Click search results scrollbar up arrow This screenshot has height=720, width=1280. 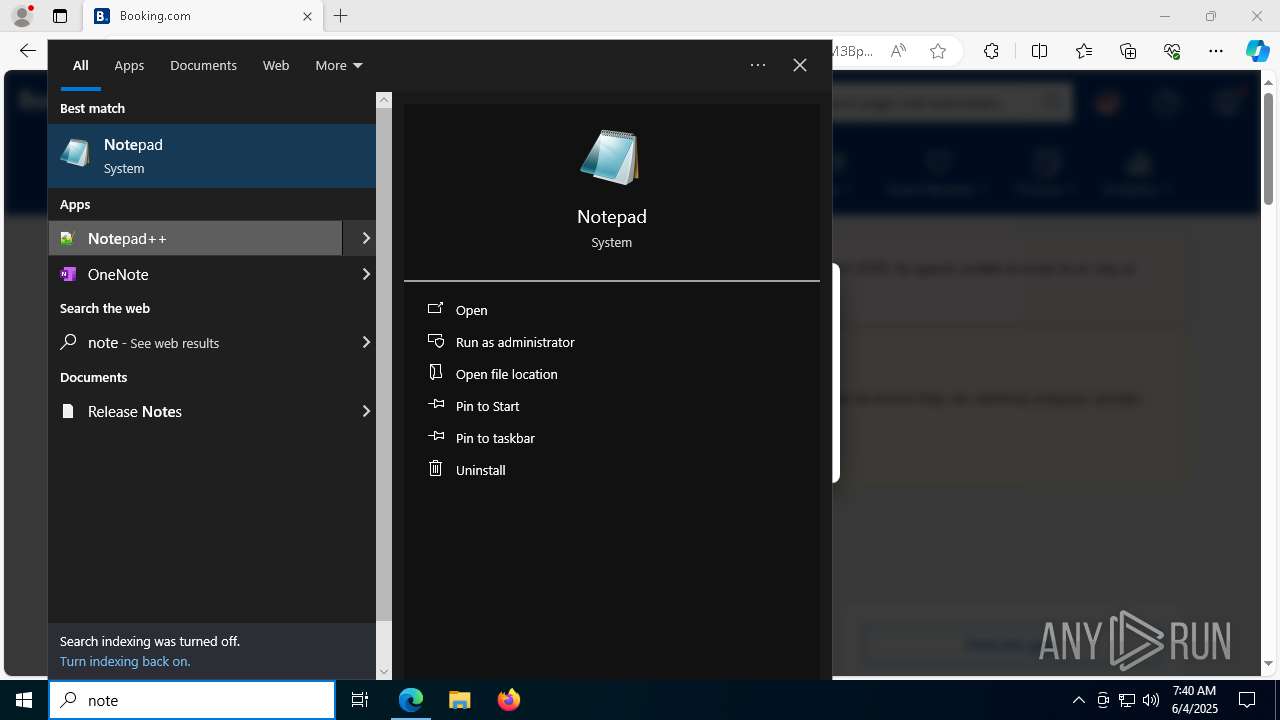point(384,100)
